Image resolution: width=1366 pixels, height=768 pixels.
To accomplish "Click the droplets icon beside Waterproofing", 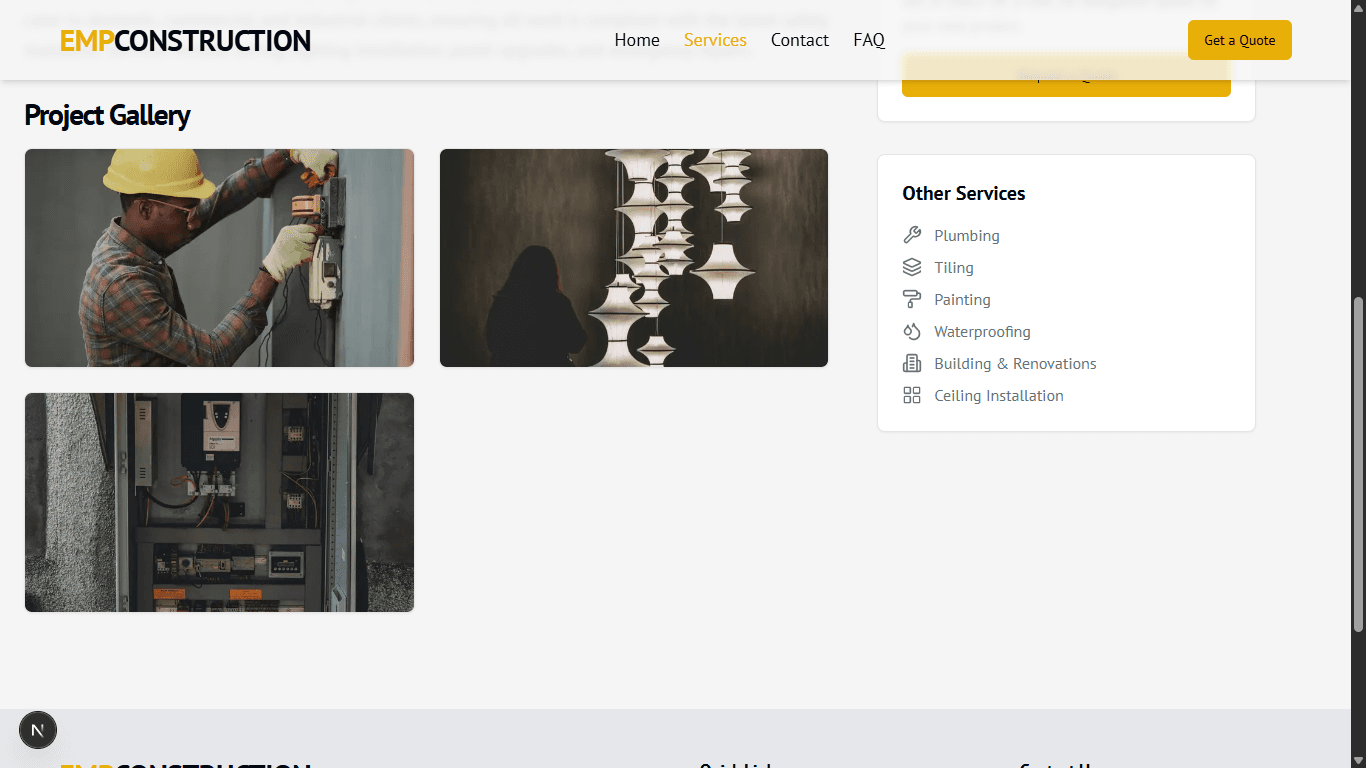I will 911,332.
